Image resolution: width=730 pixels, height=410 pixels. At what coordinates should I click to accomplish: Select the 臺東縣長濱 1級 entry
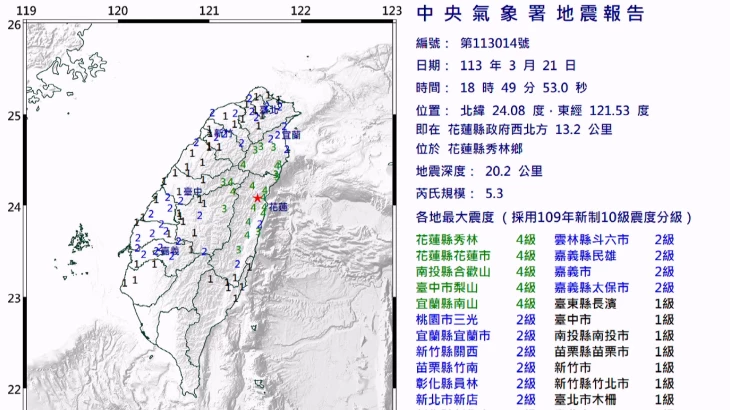pyautogui.click(x=614, y=303)
